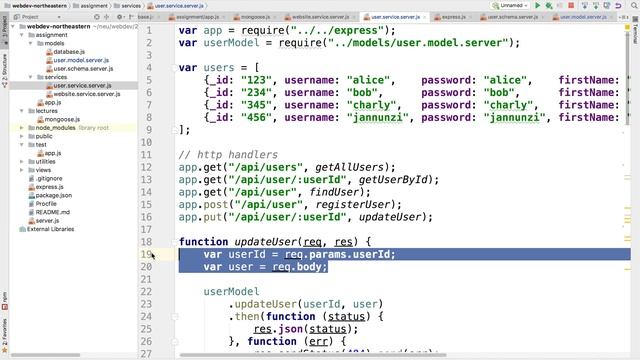640x360 pixels.
Task: Click the Project panel horizontal scrollbar
Action: [x=45, y=355]
